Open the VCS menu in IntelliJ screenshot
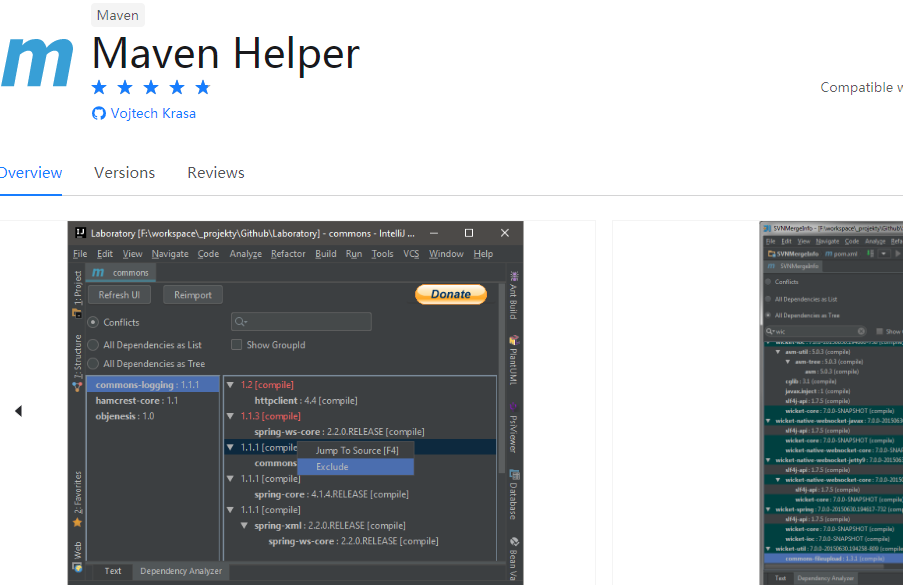 (411, 254)
